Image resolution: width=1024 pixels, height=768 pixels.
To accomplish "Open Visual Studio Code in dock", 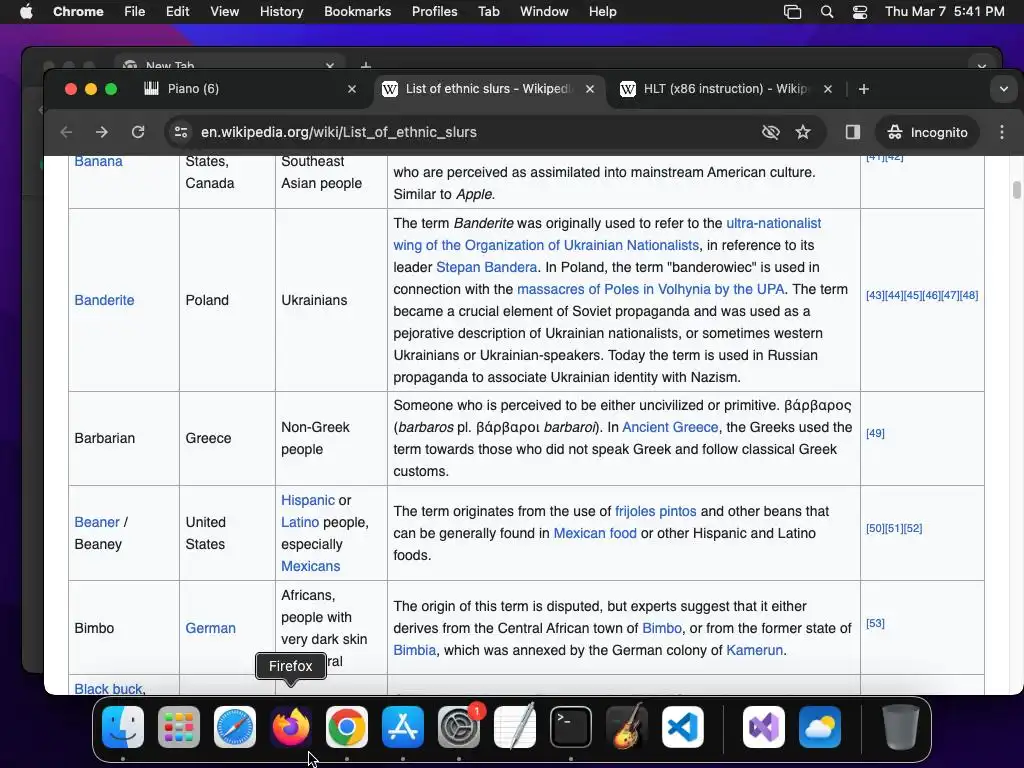I will tap(683, 727).
